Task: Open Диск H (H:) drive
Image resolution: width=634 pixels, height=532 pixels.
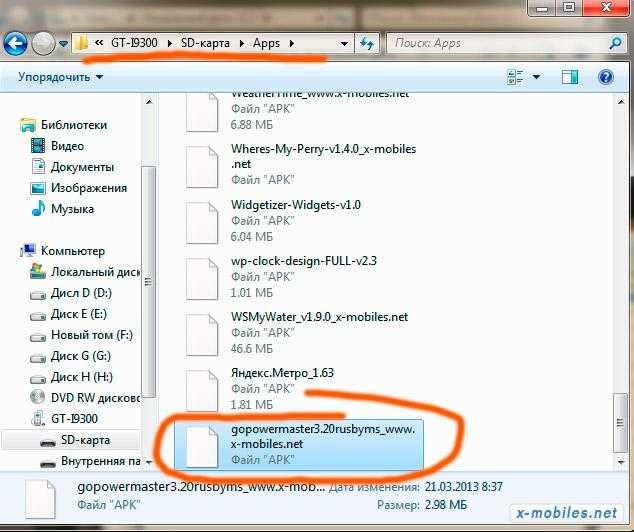Action: click(x=81, y=377)
